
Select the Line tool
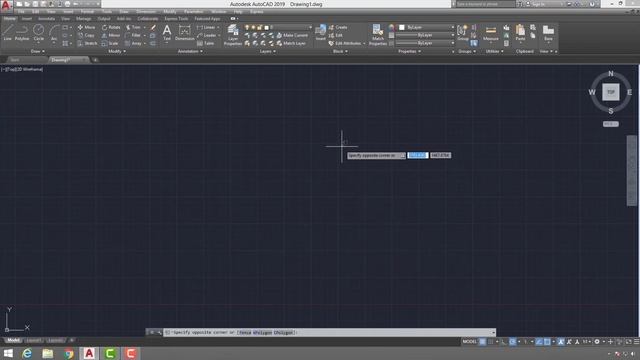tap(7, 32)
